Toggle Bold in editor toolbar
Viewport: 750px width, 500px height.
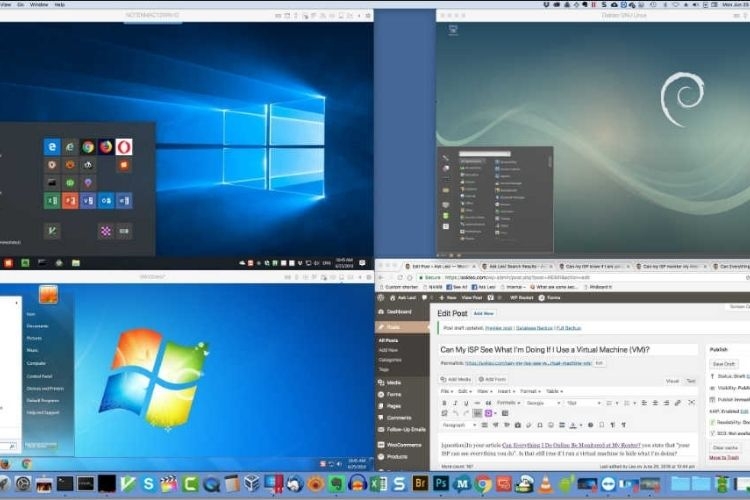[444, 403]
